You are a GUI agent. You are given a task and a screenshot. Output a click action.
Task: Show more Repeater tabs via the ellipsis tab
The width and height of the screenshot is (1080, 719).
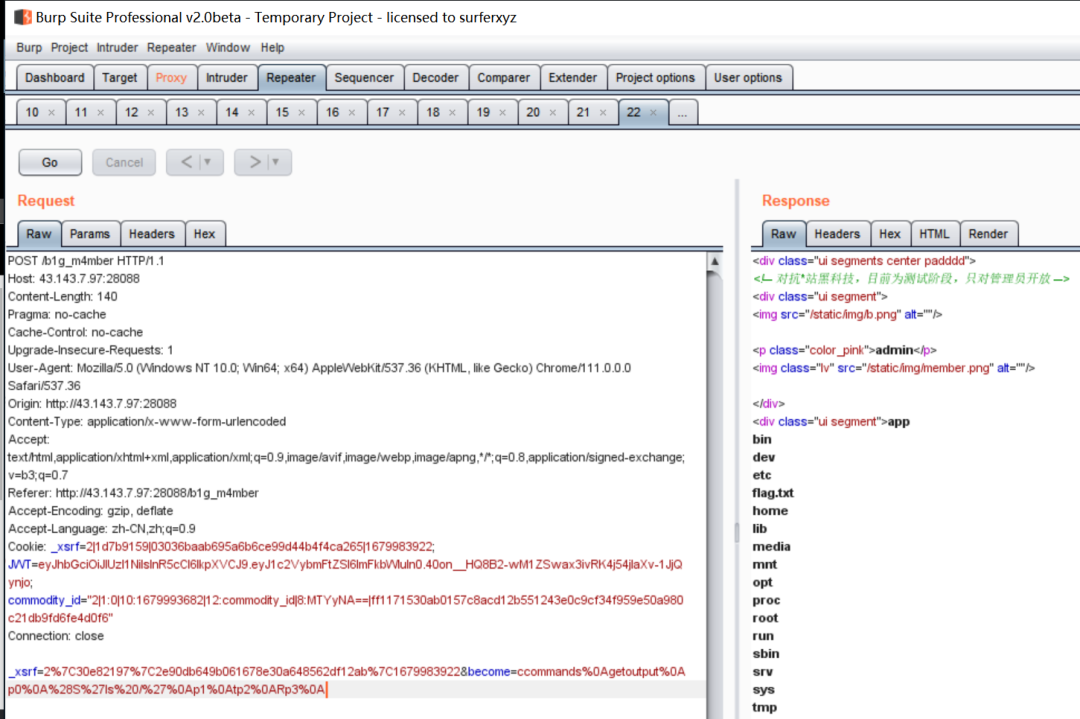(x=682, y=112)
